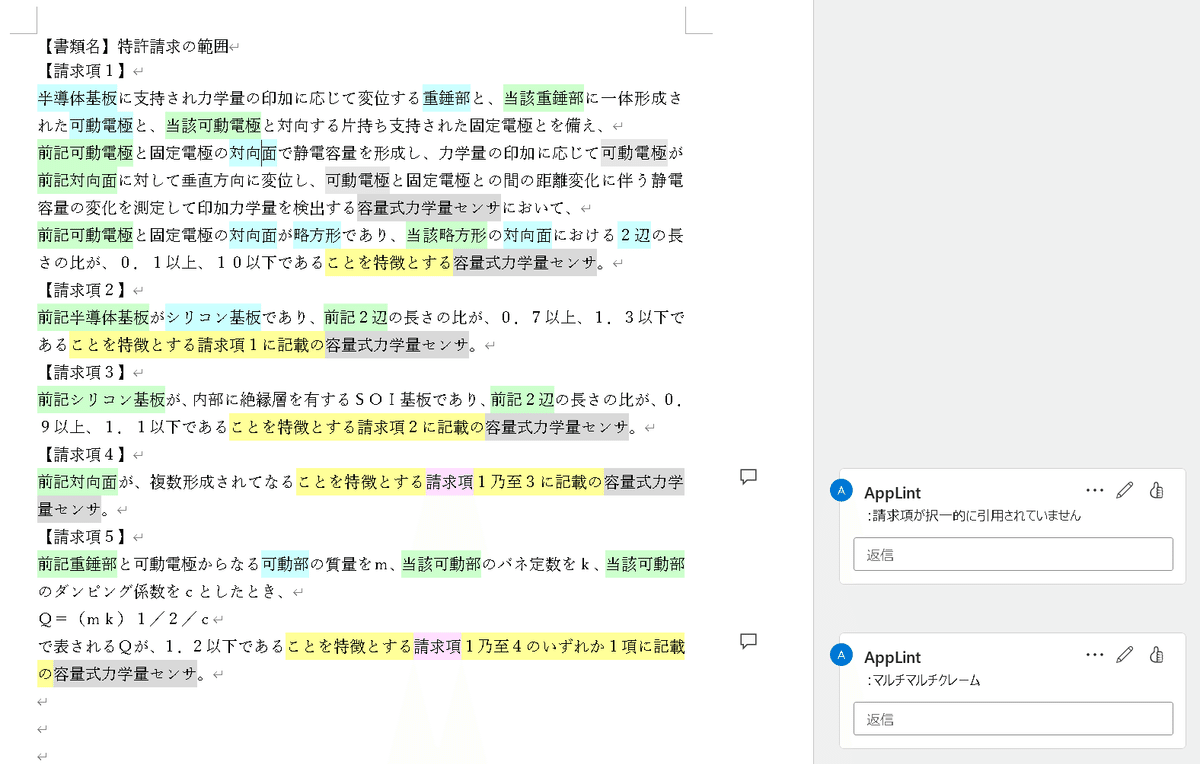Click the 【請求項5】 heading
Screen dimensions: 1200x764
pos(84,537)
